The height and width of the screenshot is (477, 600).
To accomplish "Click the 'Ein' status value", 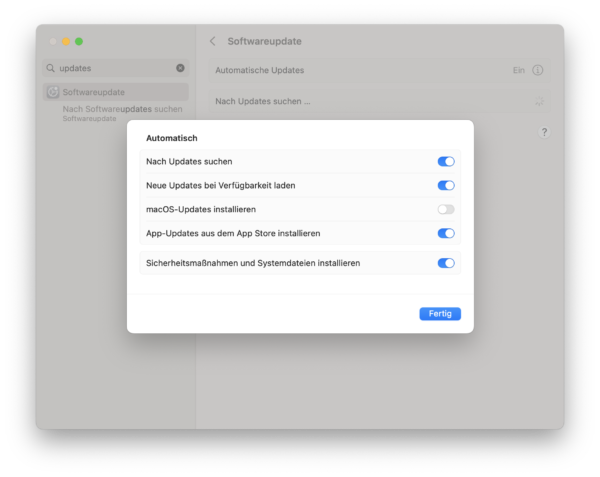I will 519,70.
